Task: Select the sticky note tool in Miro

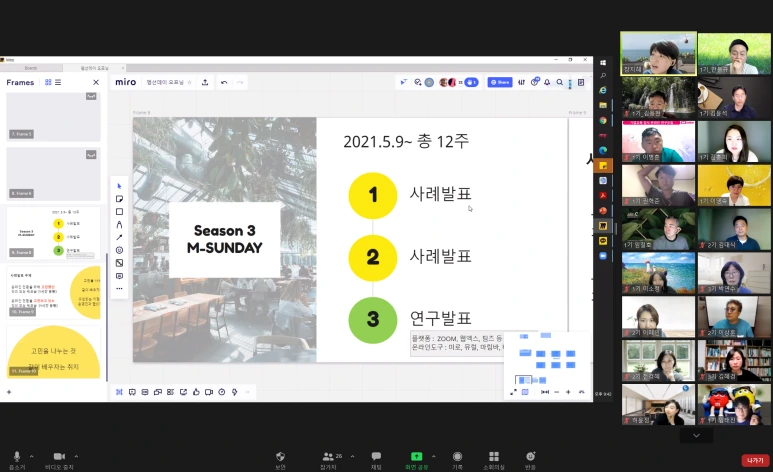Action: coord(119,199)
